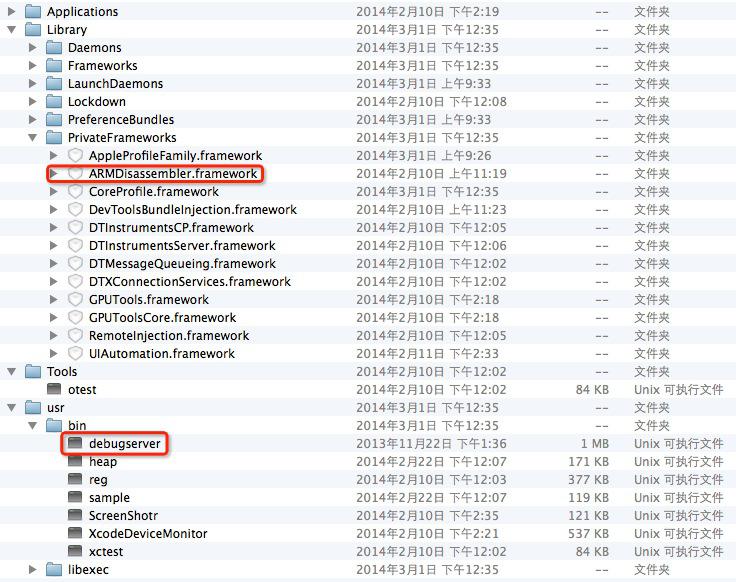This screenshot has height=582, width=736.
Task: Click the DTInstrumentsCP.framework bundle icon
Action: (x=75, y=228)
